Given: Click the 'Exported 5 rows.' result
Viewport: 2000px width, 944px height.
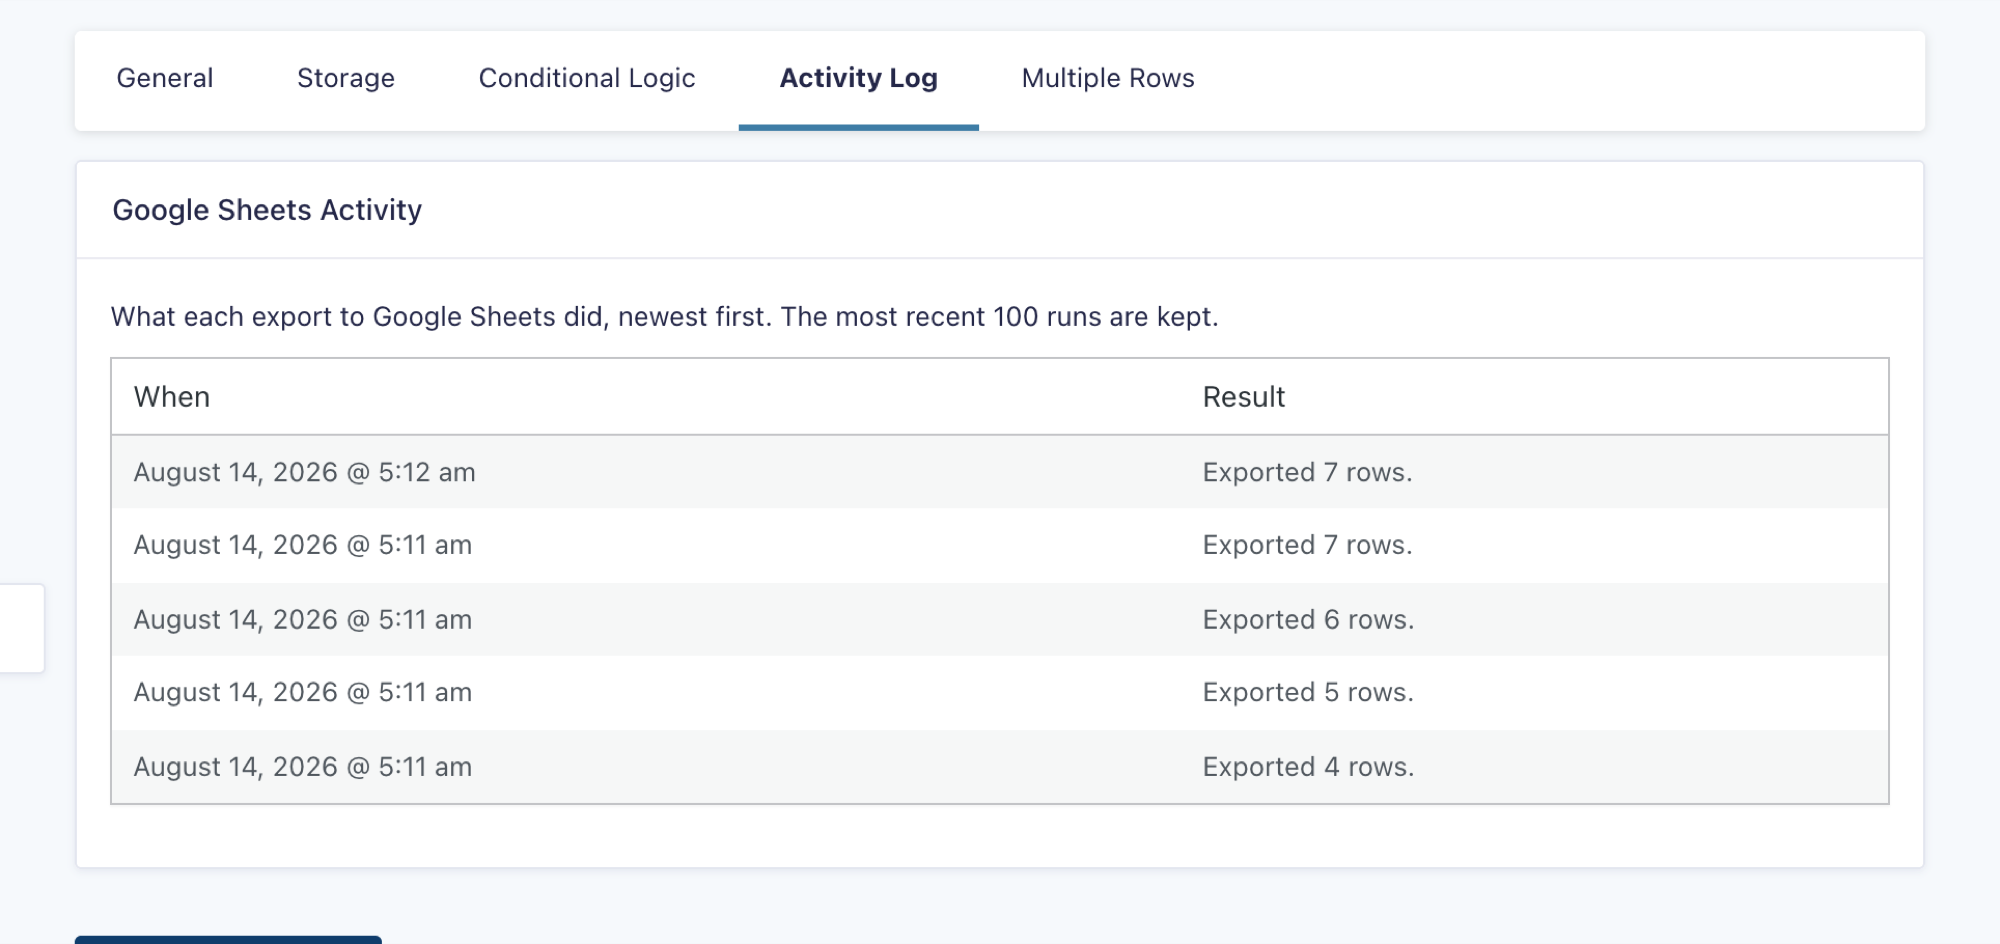Looking at the screenshot, I should 1308,692.
